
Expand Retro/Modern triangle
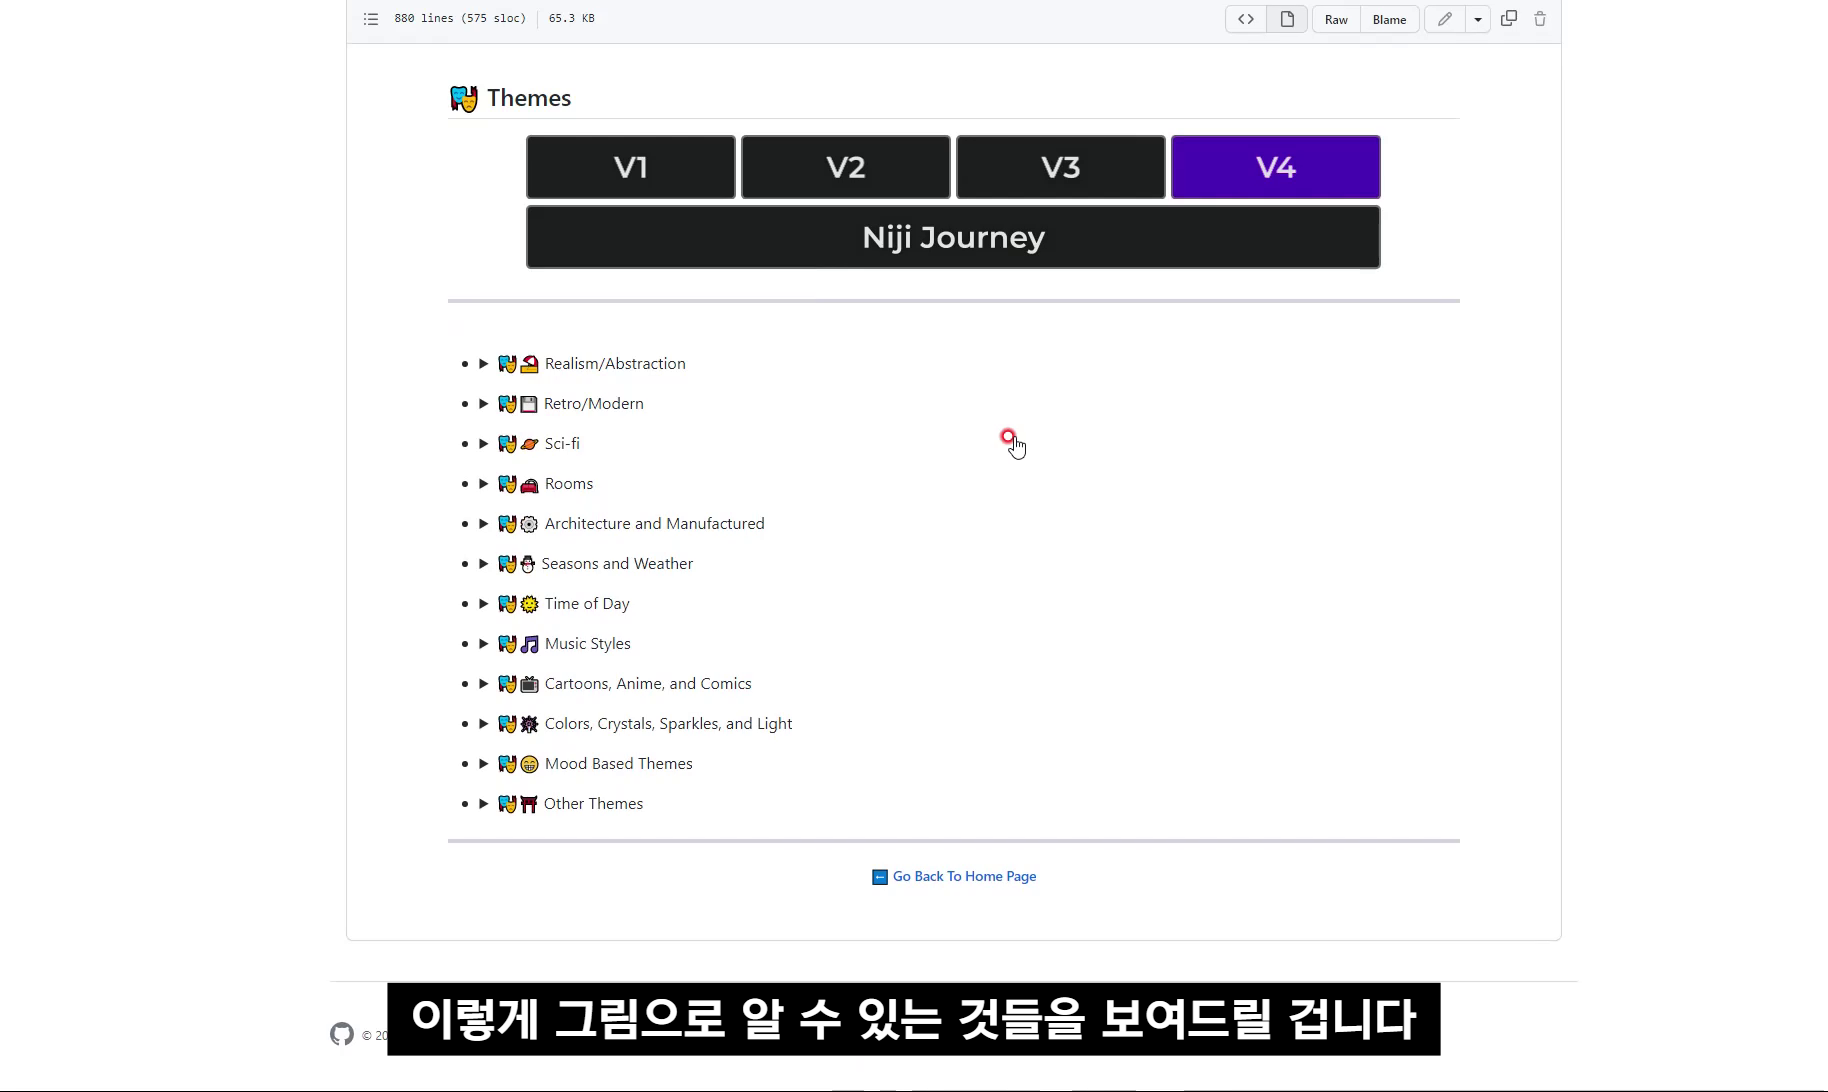point(484,404)
